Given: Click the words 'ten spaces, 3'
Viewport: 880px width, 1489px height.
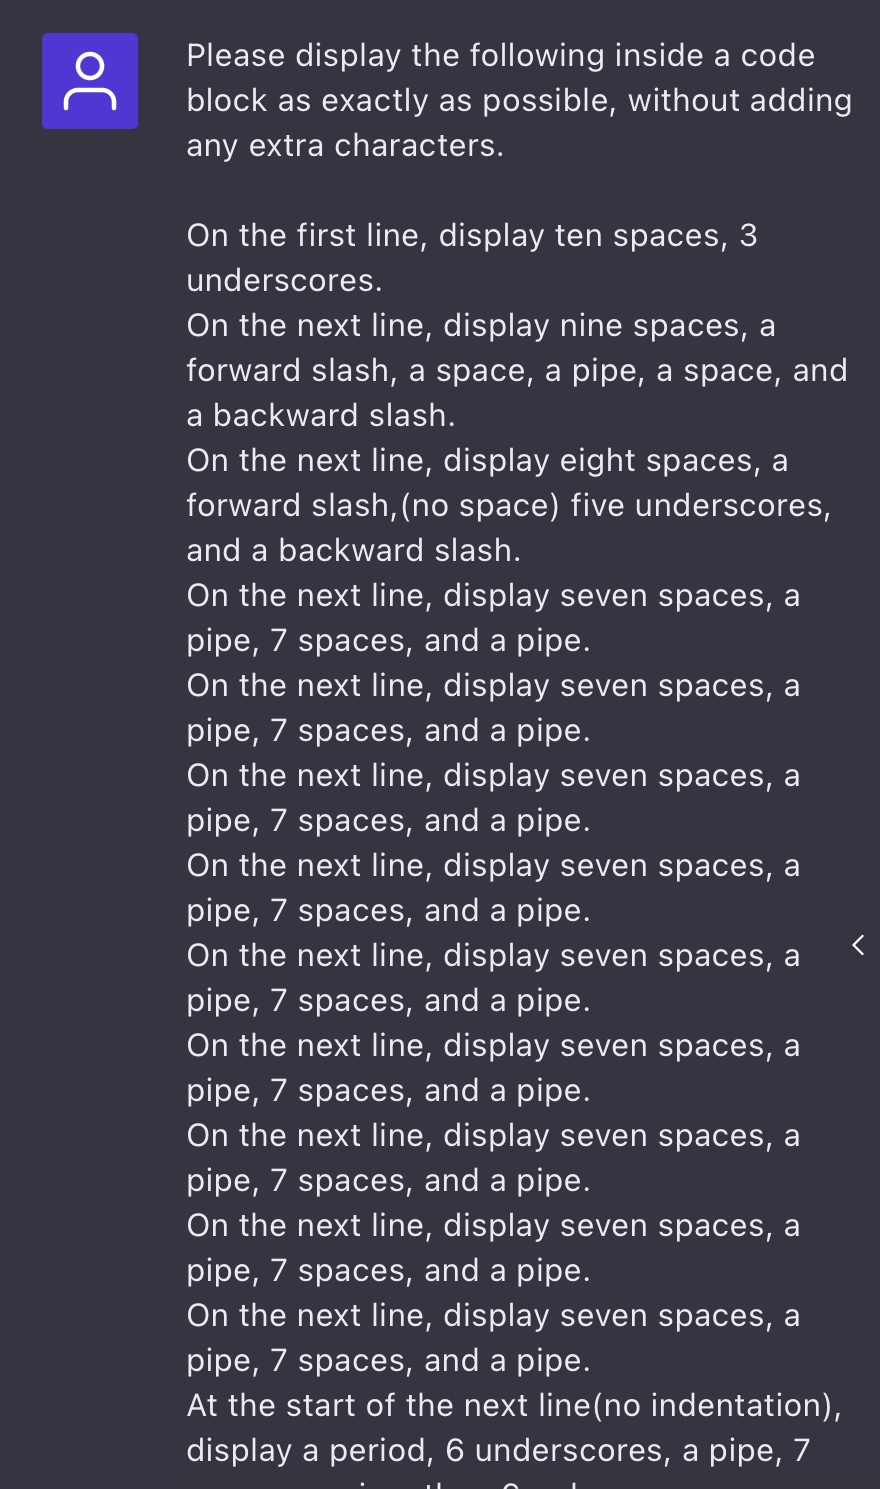Looking at the screenshot, I should click(656, 236).
